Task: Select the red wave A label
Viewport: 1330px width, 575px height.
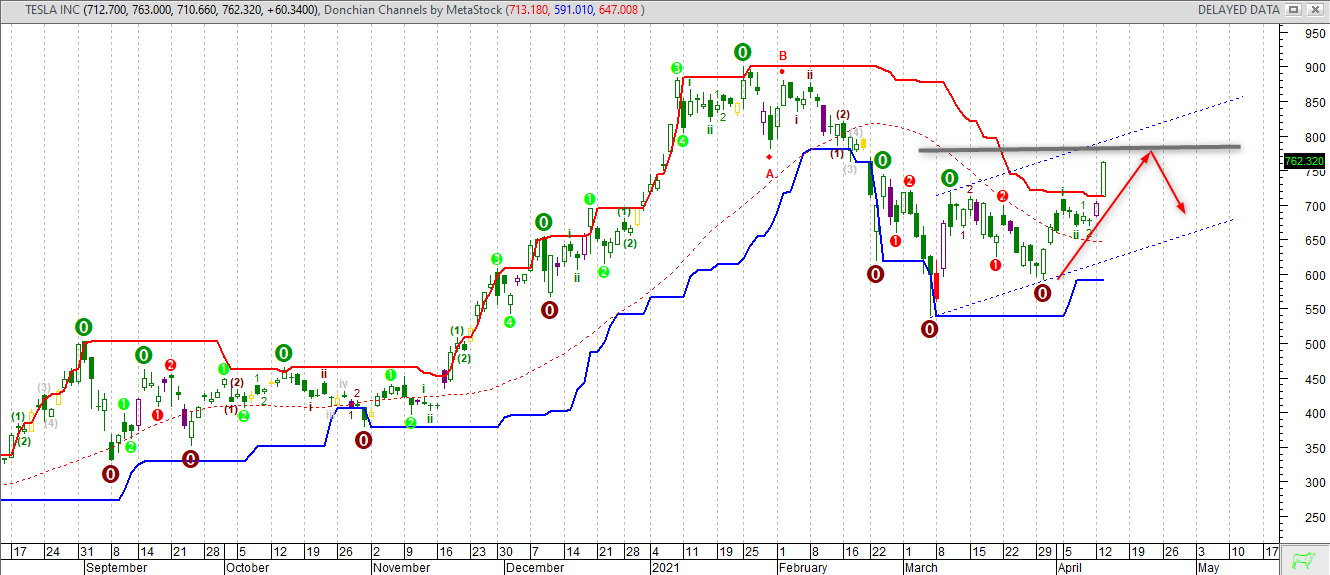Action: [770, 173]
